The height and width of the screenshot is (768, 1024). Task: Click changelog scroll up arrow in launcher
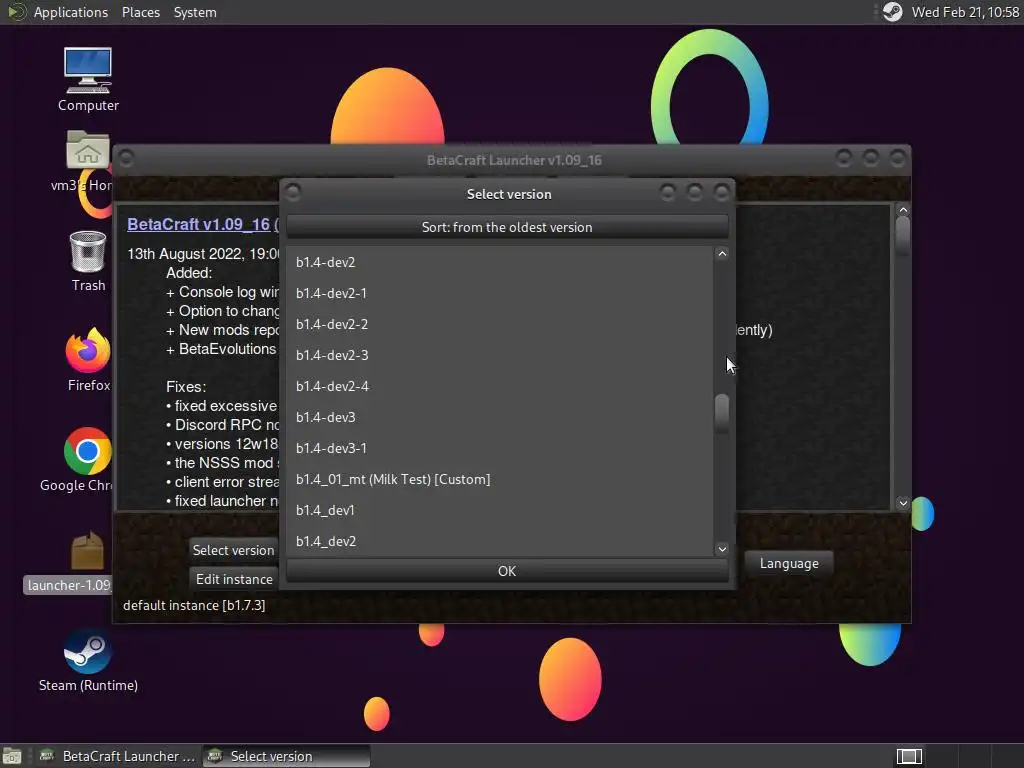pyautogui.click(x=903, y=210)
